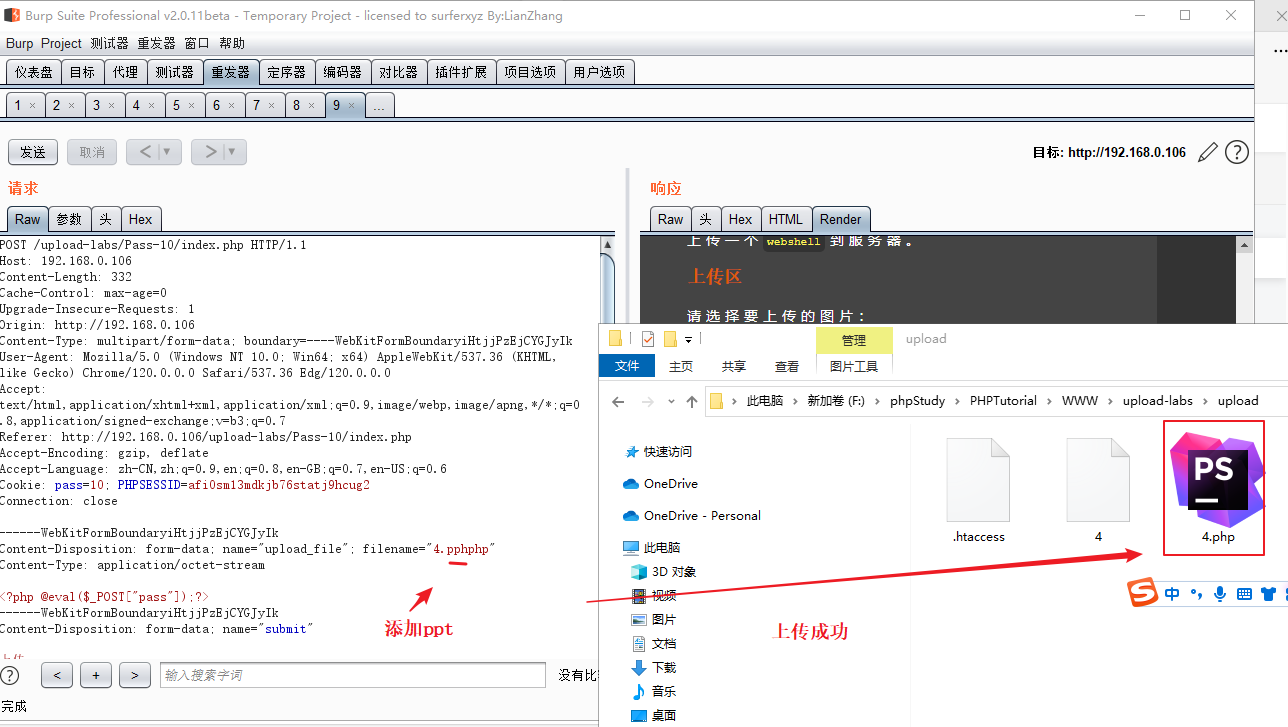This screenshot has width=1288, height=727.
Task: Close Repeater tab 9 with its x
Action: coord(351,105)
